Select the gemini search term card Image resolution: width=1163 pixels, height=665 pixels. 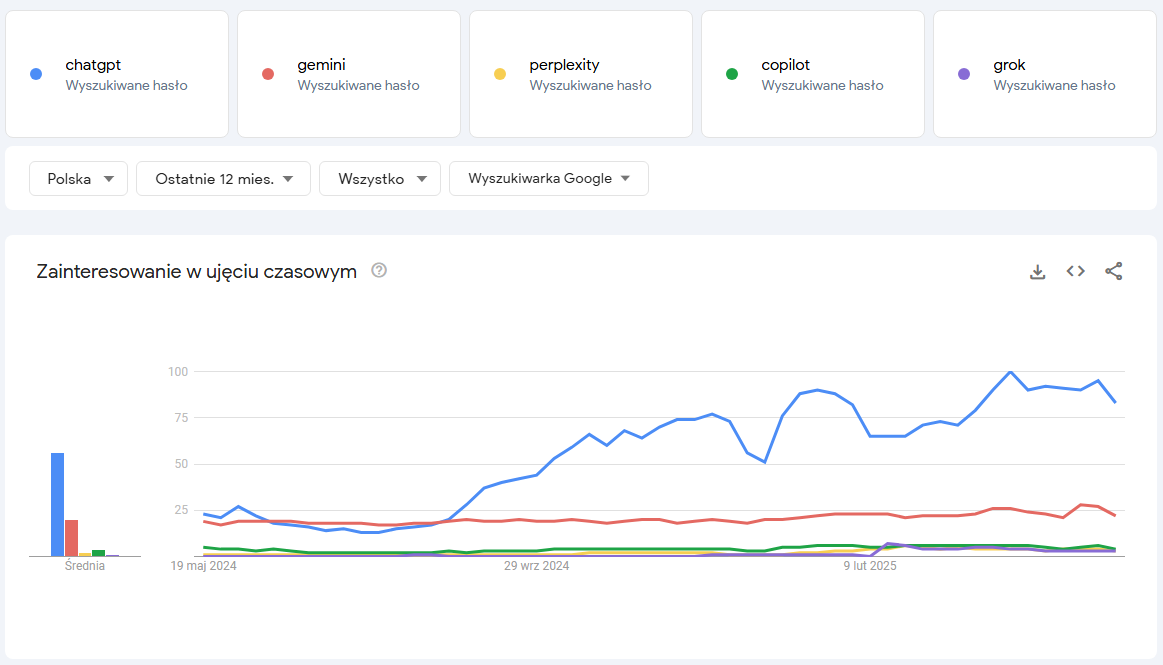tap(349, 74)
